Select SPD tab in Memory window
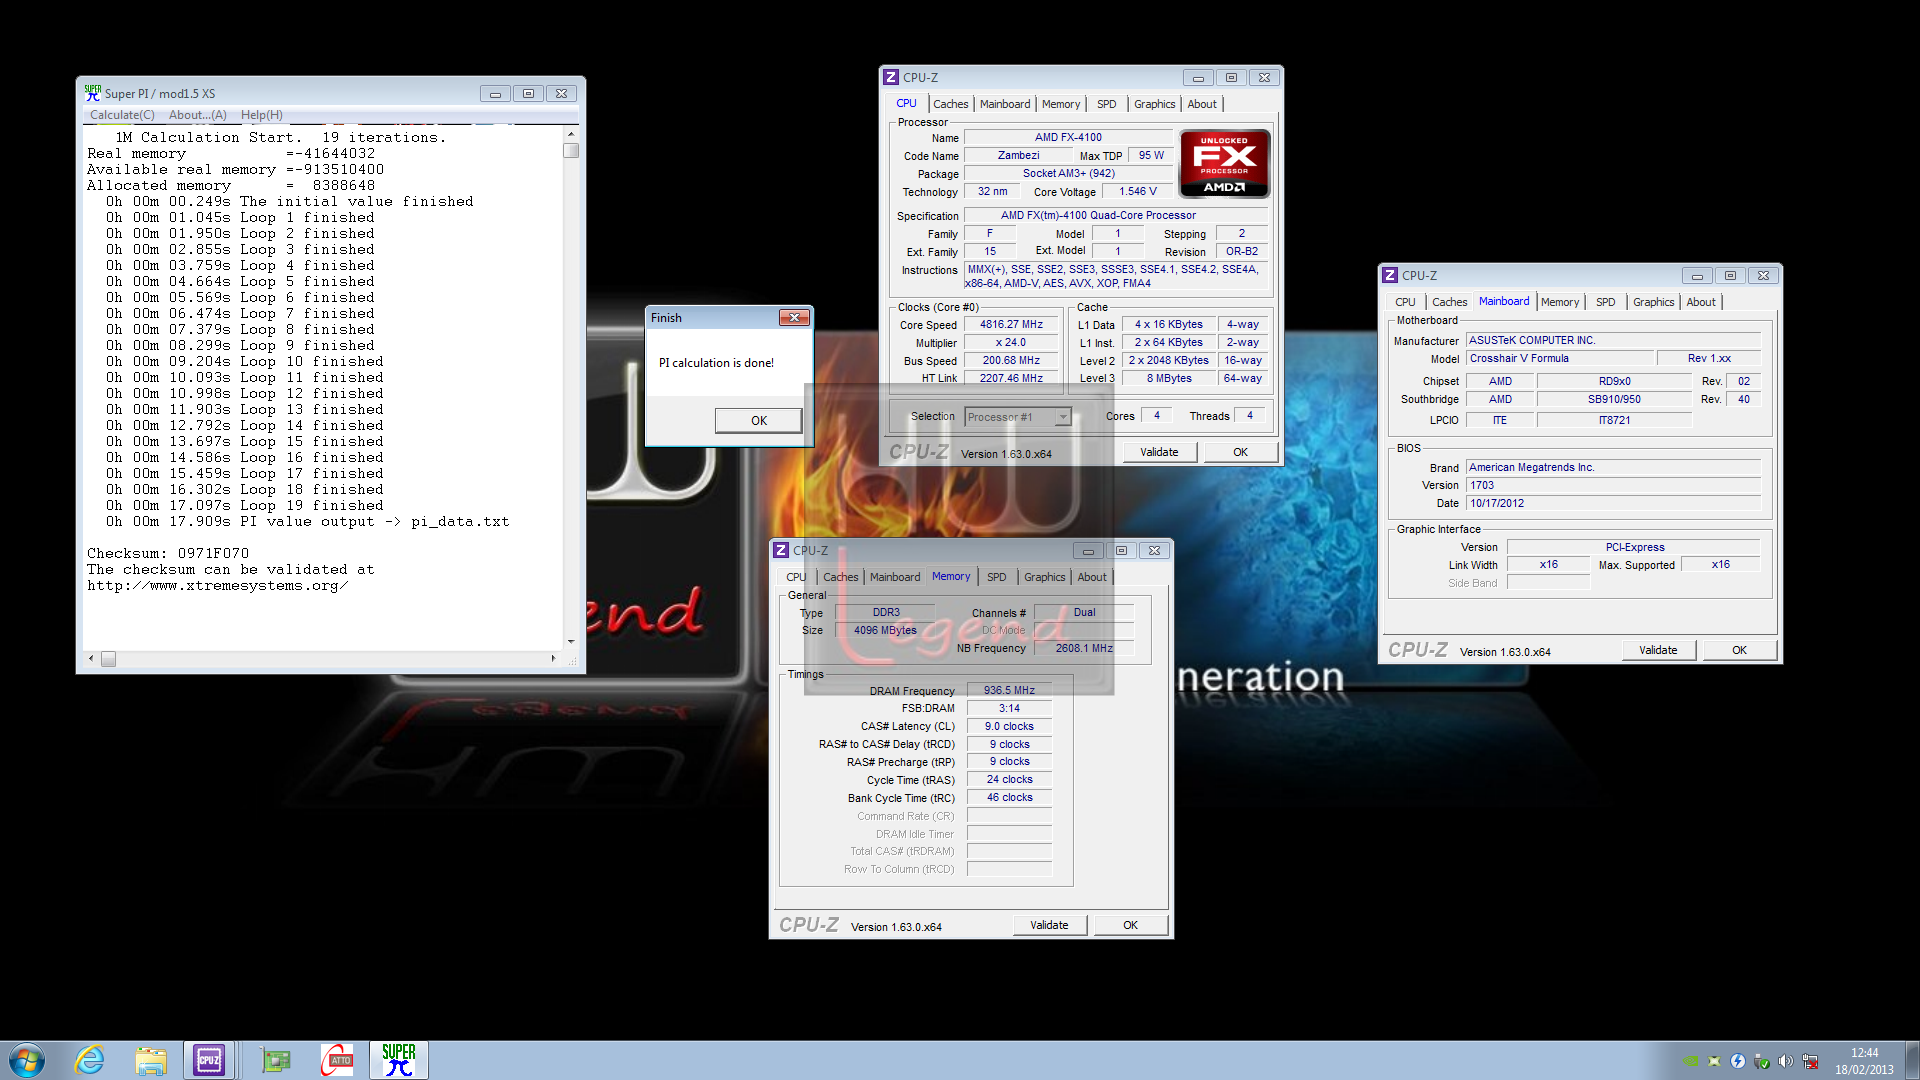This screenshot has width=1920, height=1080. [996, 577]
